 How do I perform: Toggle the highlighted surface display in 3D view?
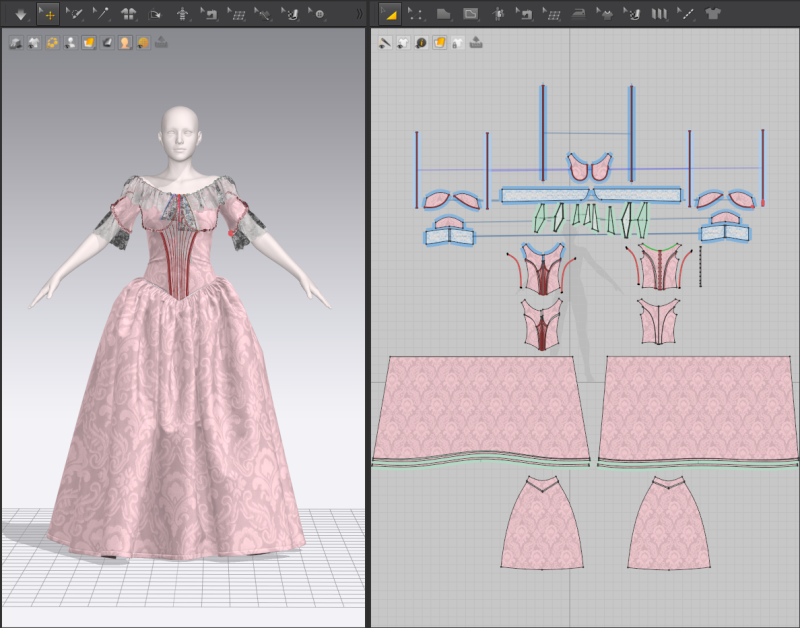[86, 44]
